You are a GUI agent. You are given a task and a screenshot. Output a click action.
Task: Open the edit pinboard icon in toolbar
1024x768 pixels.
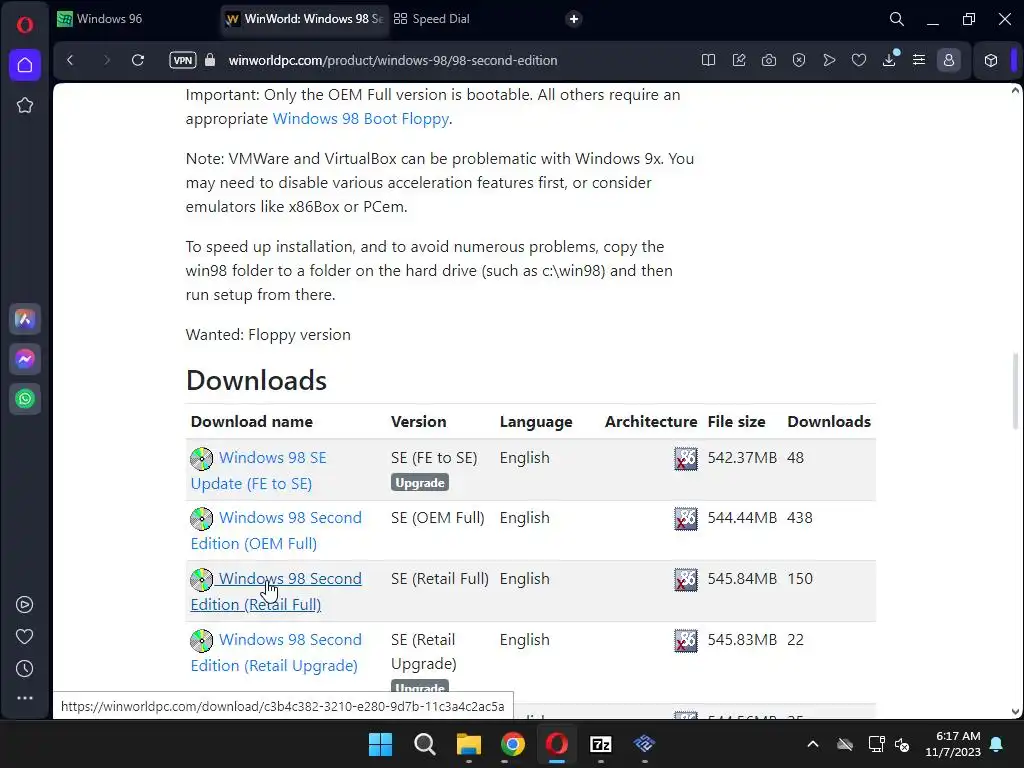[739, 60]
